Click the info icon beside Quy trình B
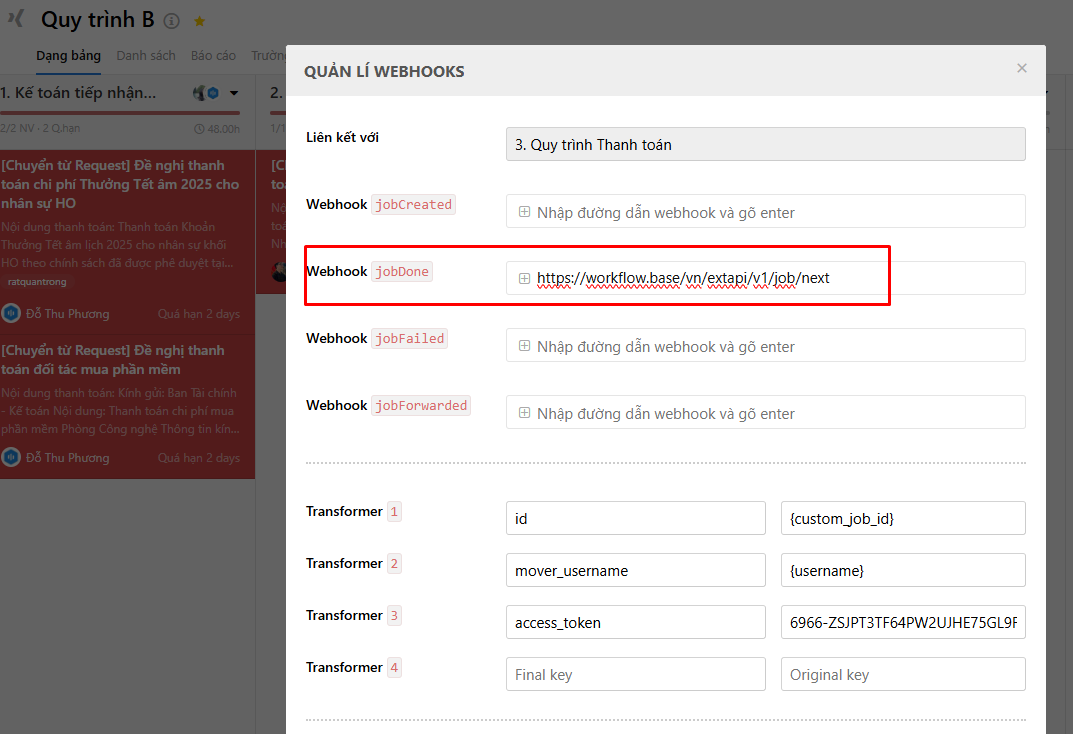This screenshot has width=1073, height=734. (172, 21)
